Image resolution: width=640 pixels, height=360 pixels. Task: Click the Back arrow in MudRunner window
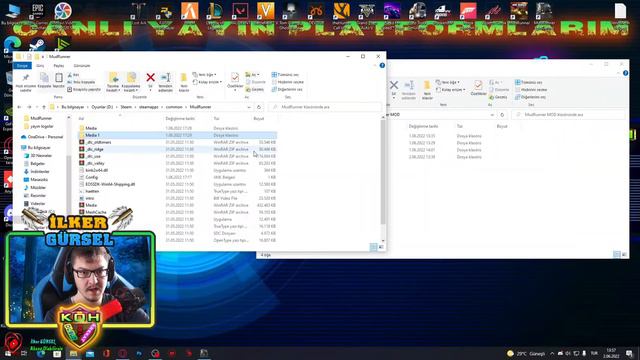click(x=19, y=107)
